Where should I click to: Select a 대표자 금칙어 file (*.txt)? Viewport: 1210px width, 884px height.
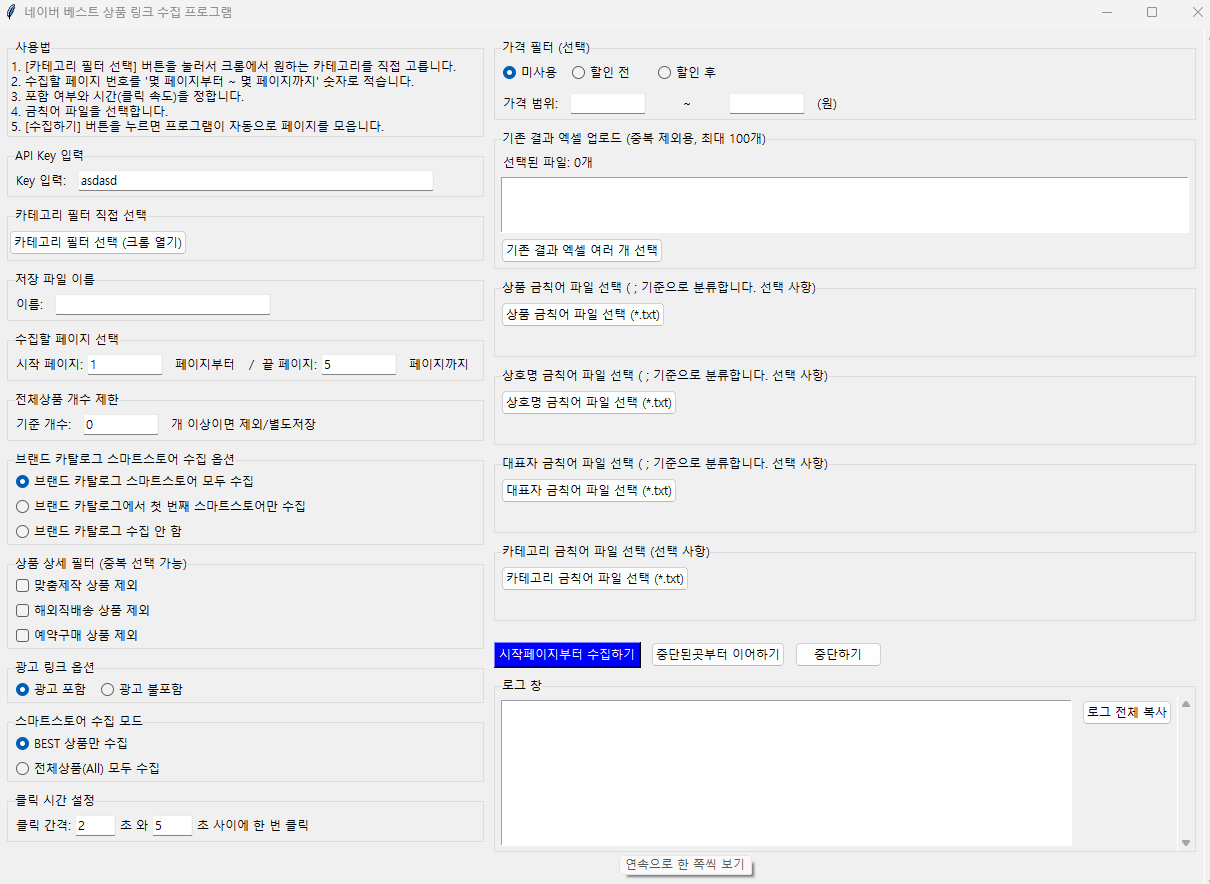(x=588, y=490)
